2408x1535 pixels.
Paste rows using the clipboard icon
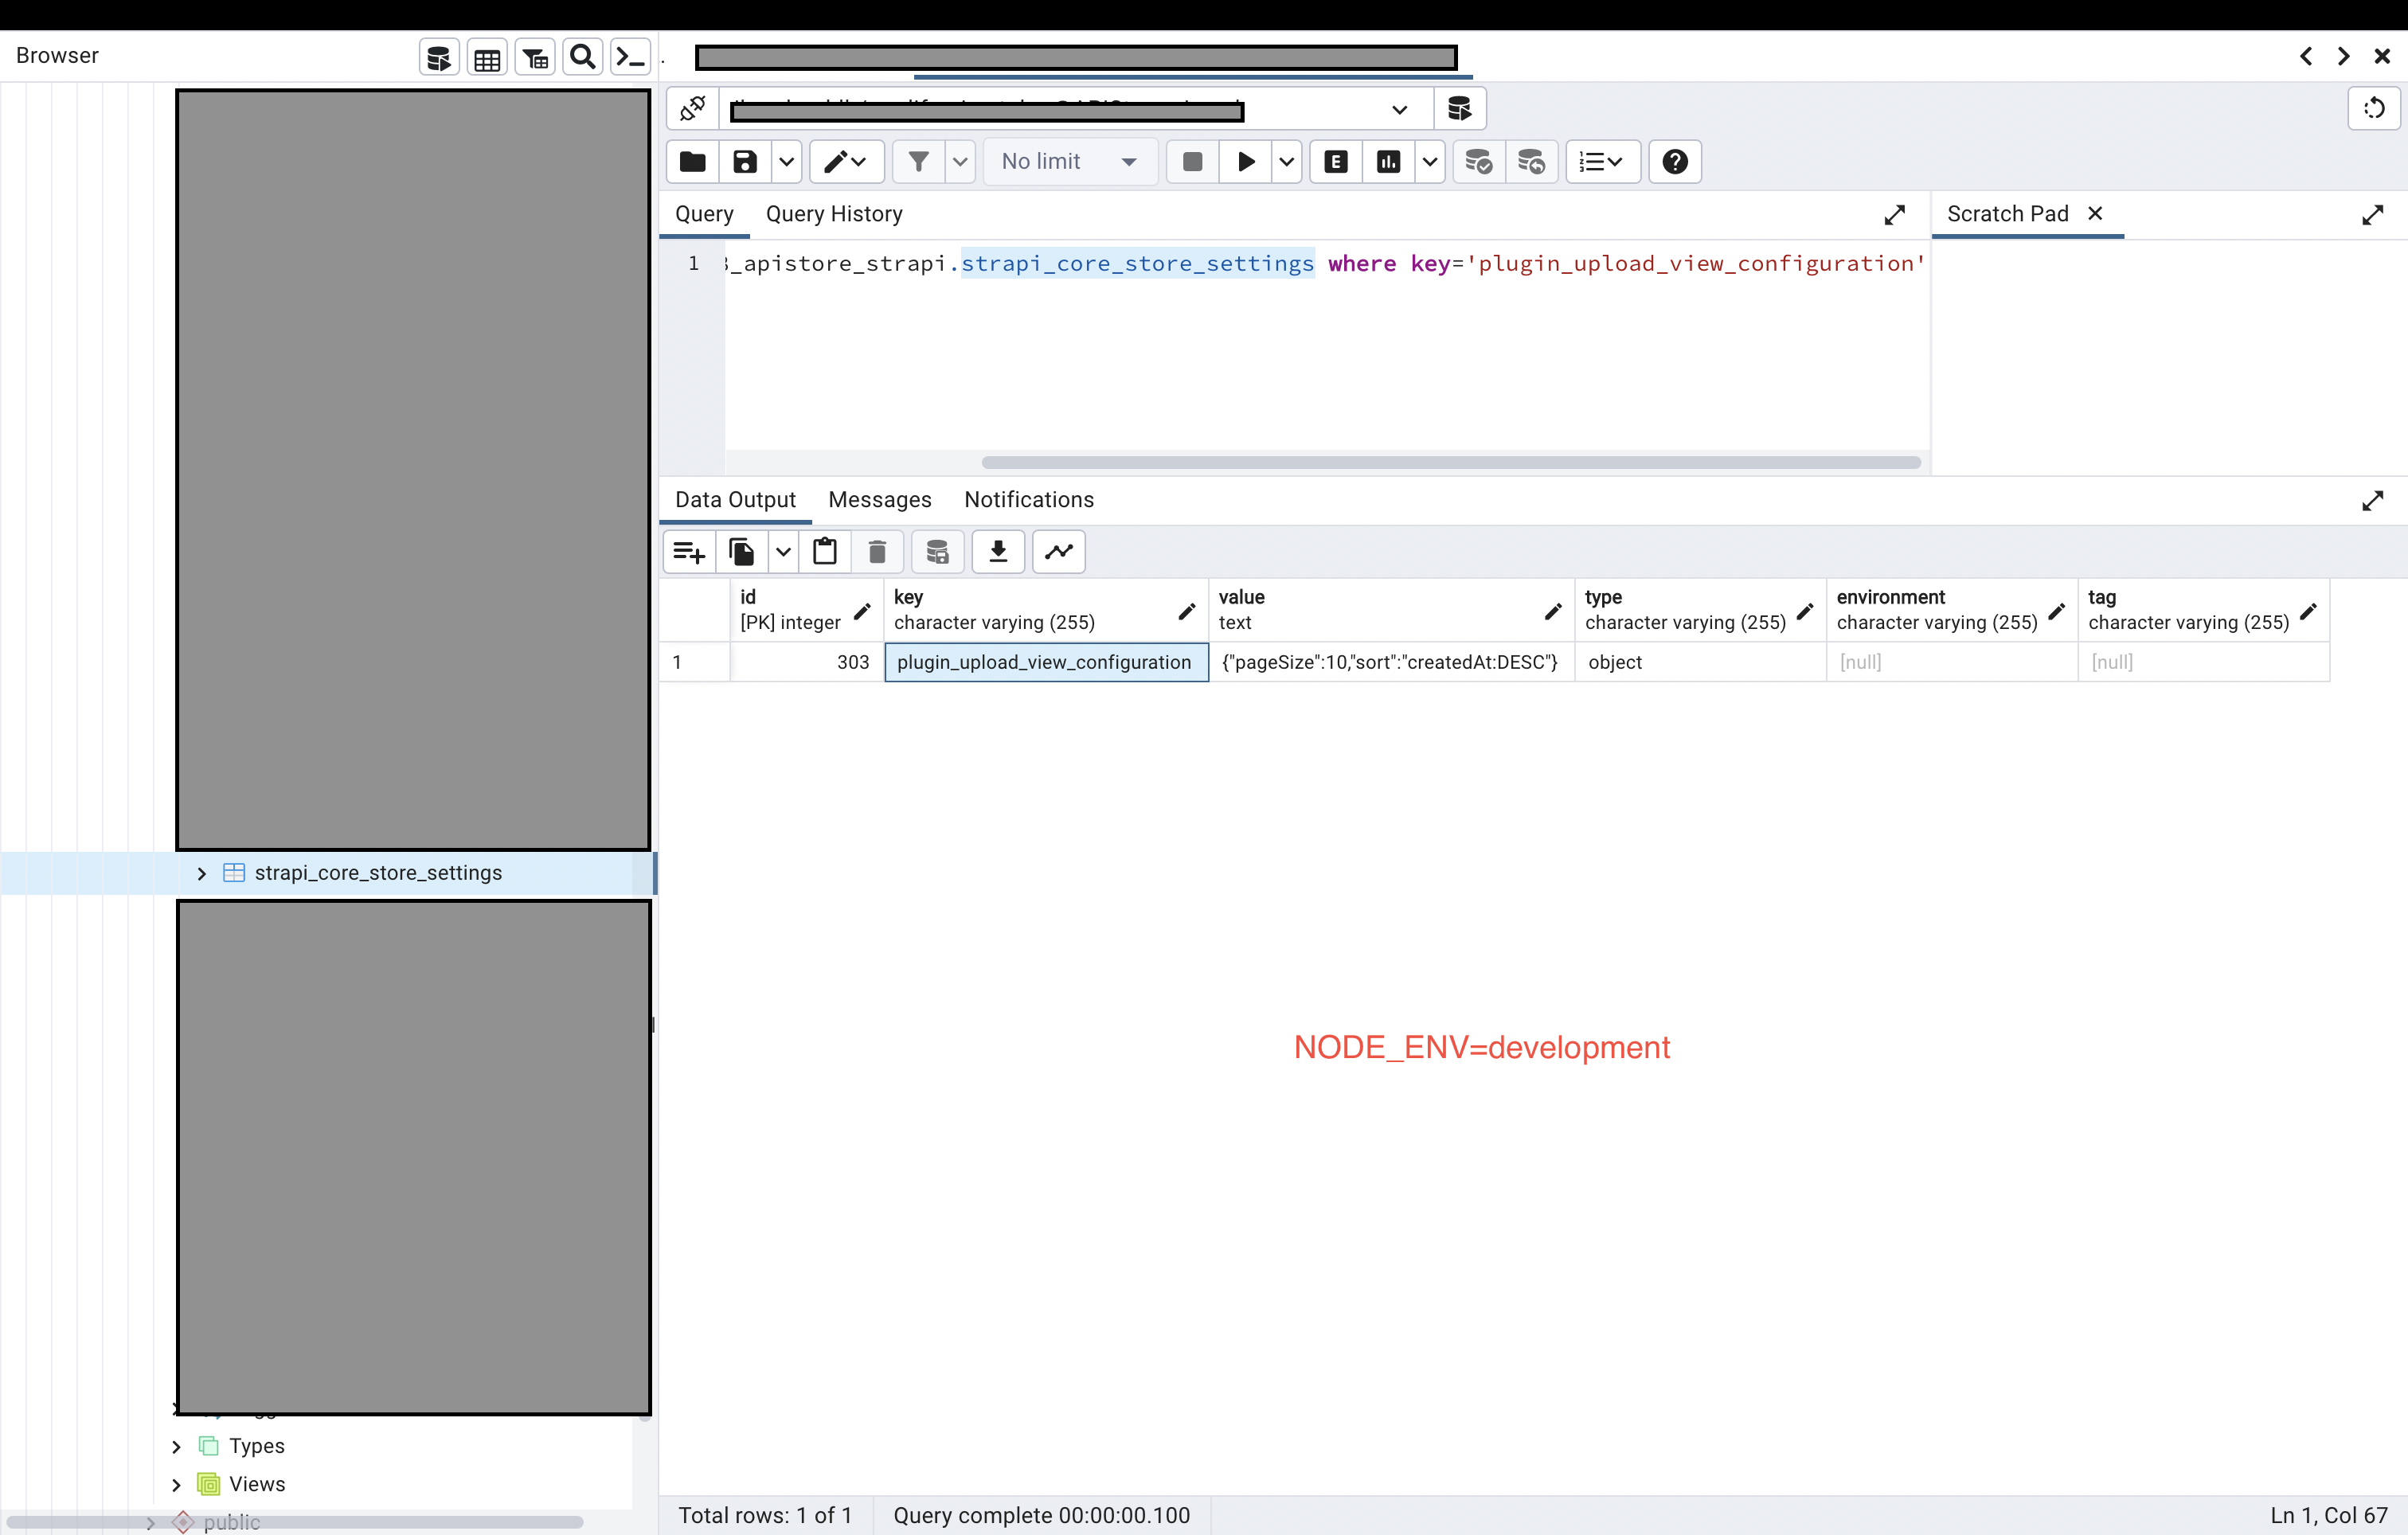[825, 551]
